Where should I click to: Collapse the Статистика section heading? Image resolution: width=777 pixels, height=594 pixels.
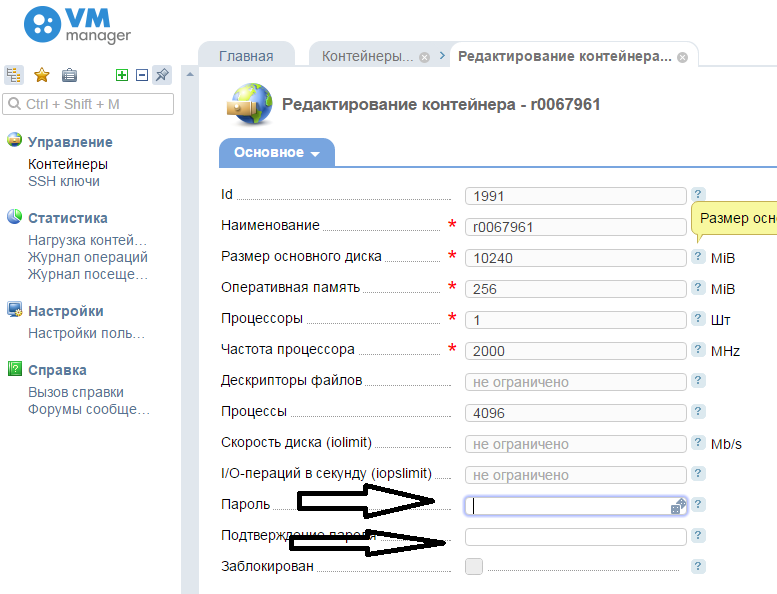point(68,218)
